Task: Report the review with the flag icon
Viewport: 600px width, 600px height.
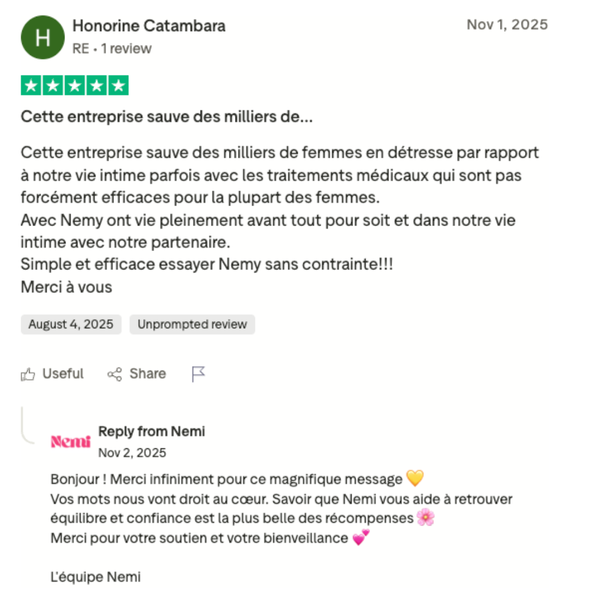Action: (x=198, y=374)
